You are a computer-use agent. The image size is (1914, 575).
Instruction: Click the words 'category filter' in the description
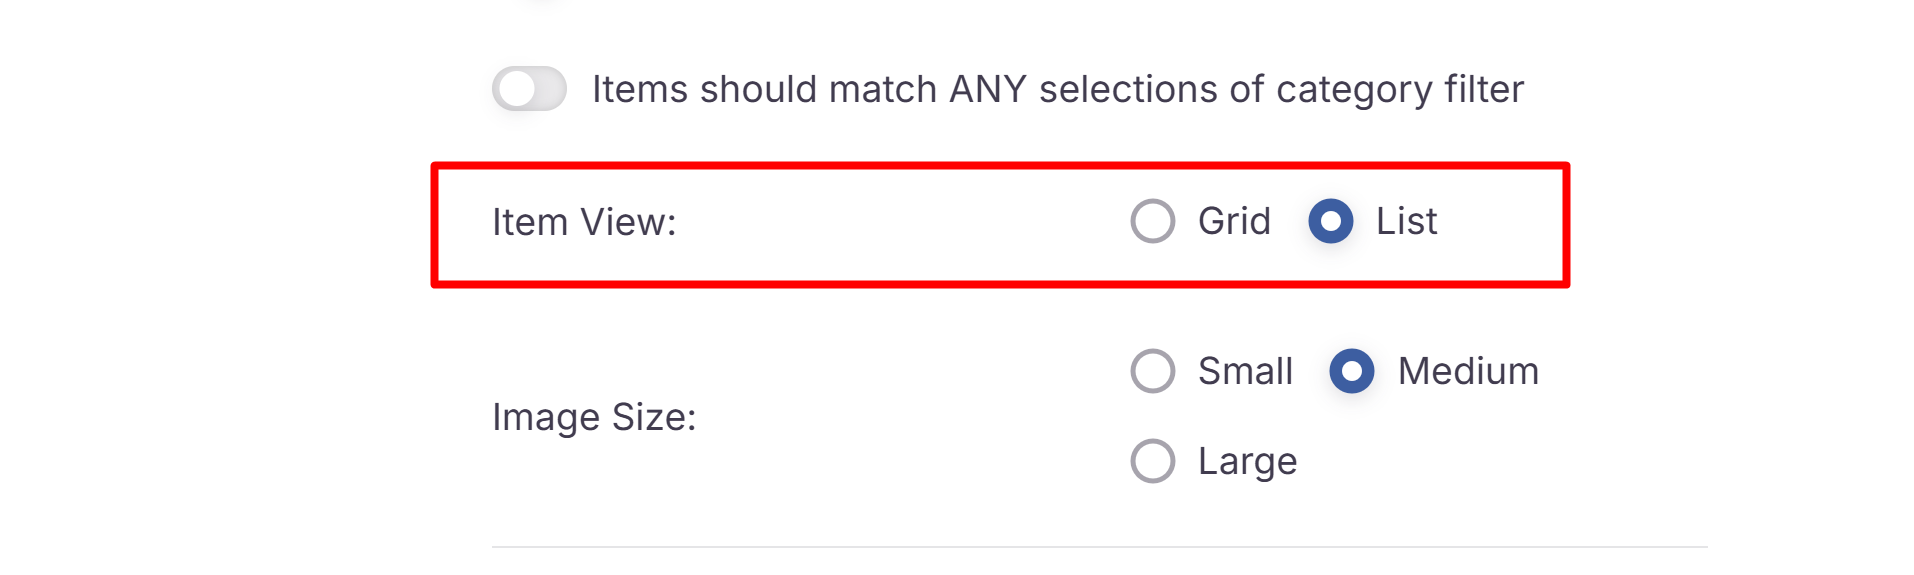click(1400, 89)
